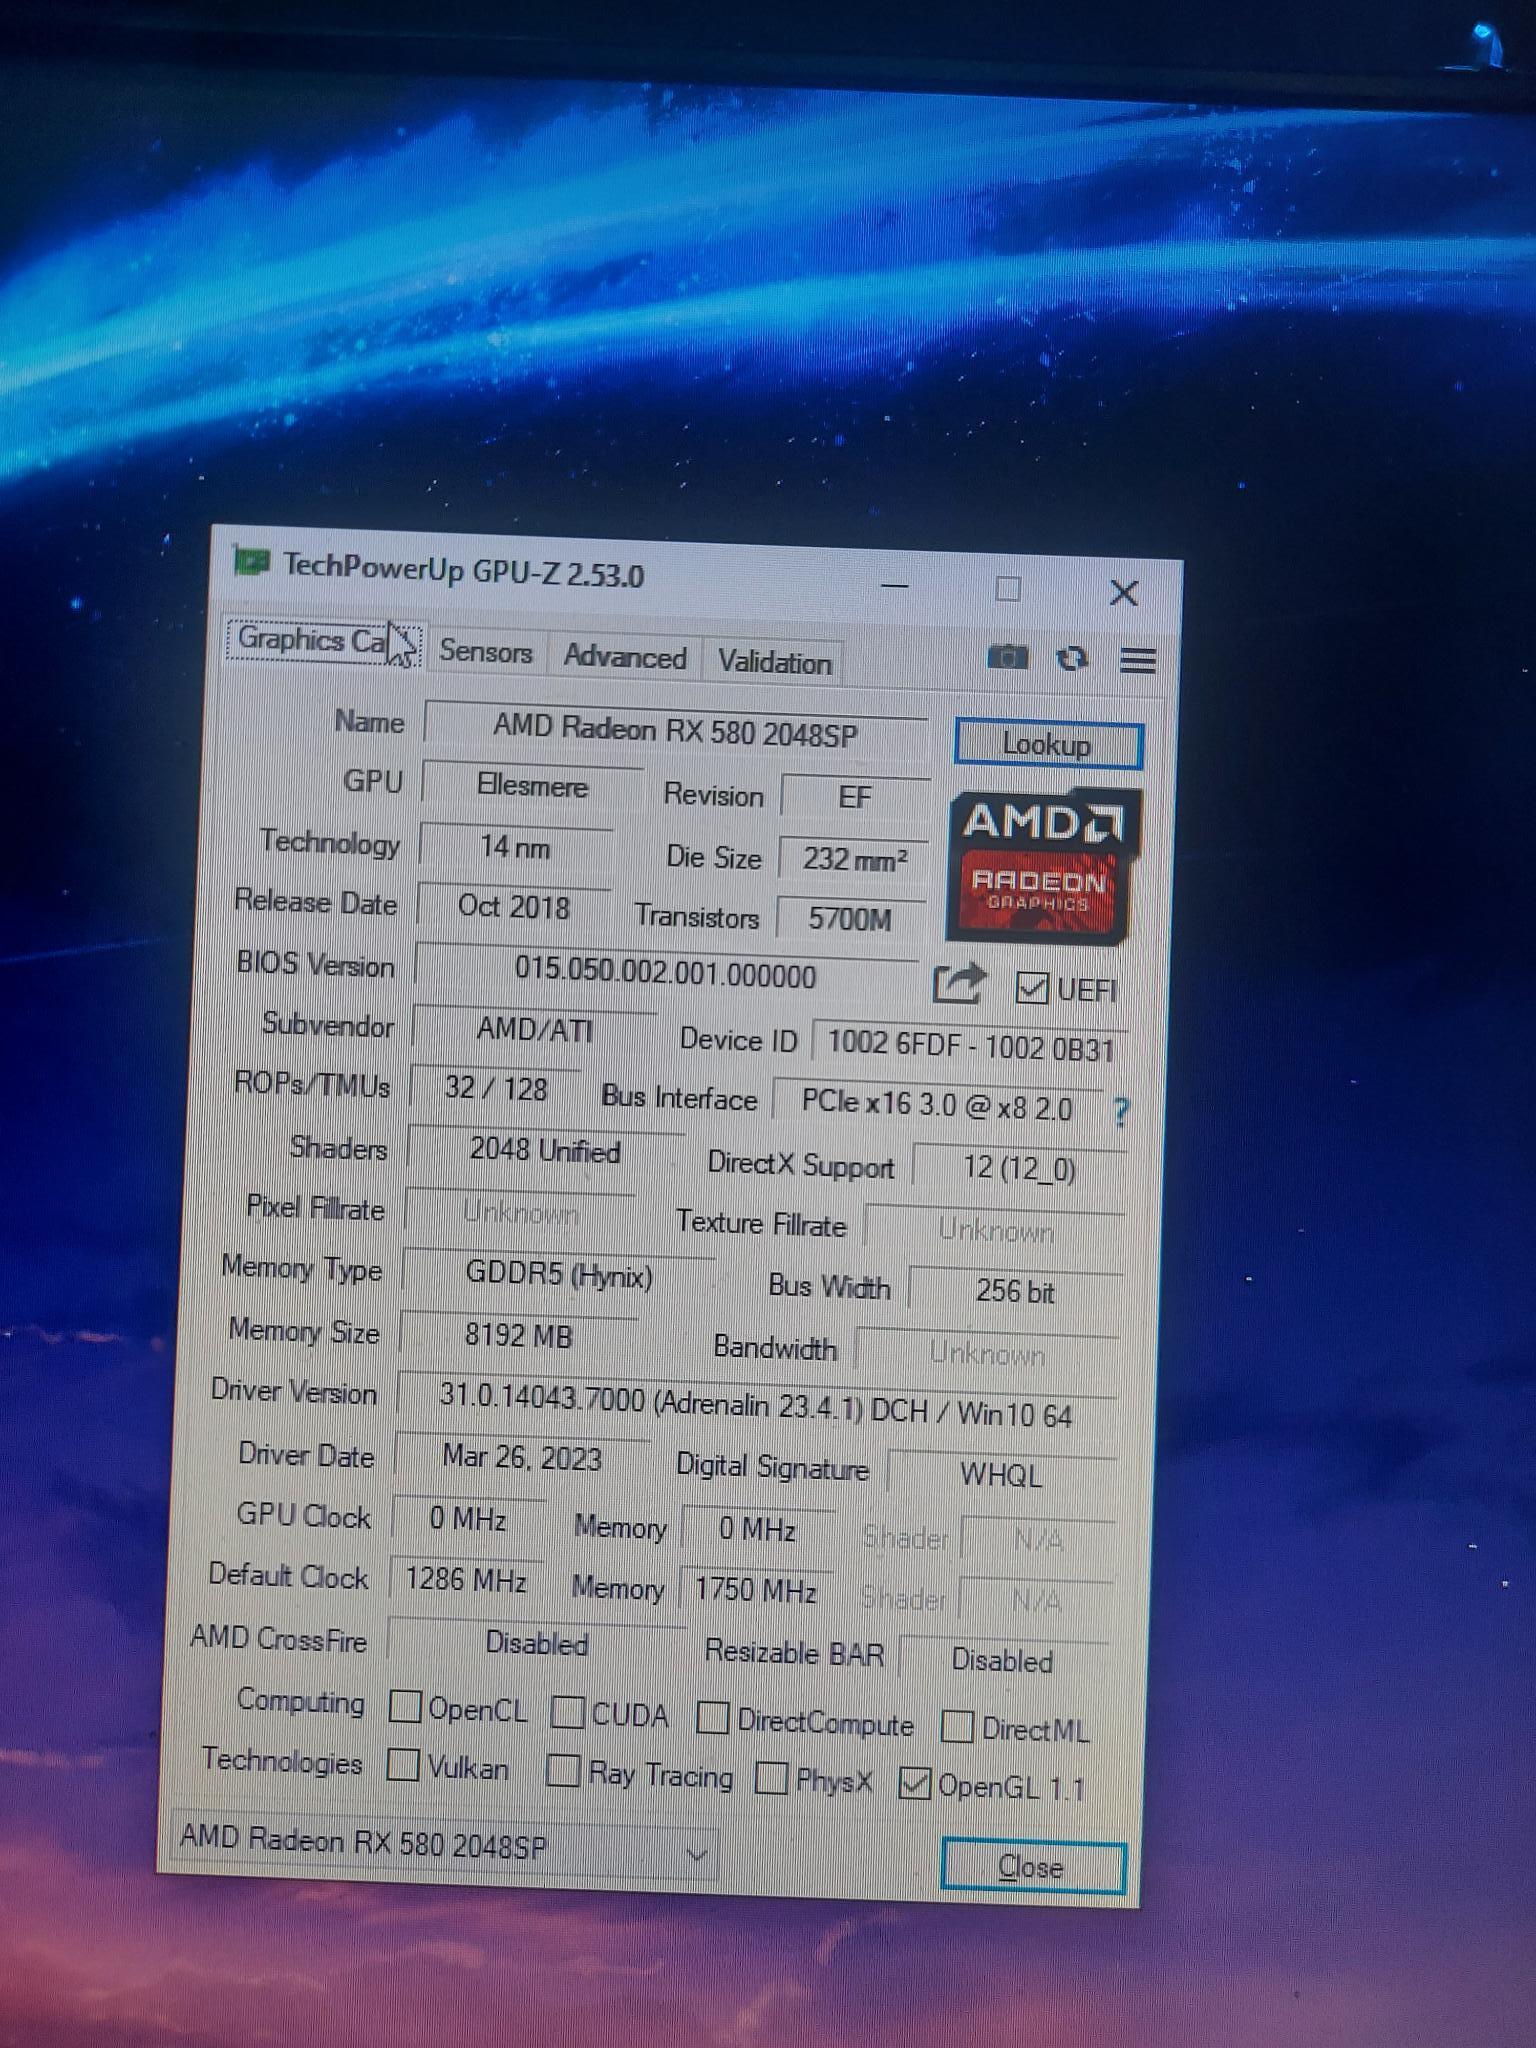The height and width of the screenshot is (2048, 1536).
Task: Click the Die Size field showing 232 mm²
Action: 855,859
